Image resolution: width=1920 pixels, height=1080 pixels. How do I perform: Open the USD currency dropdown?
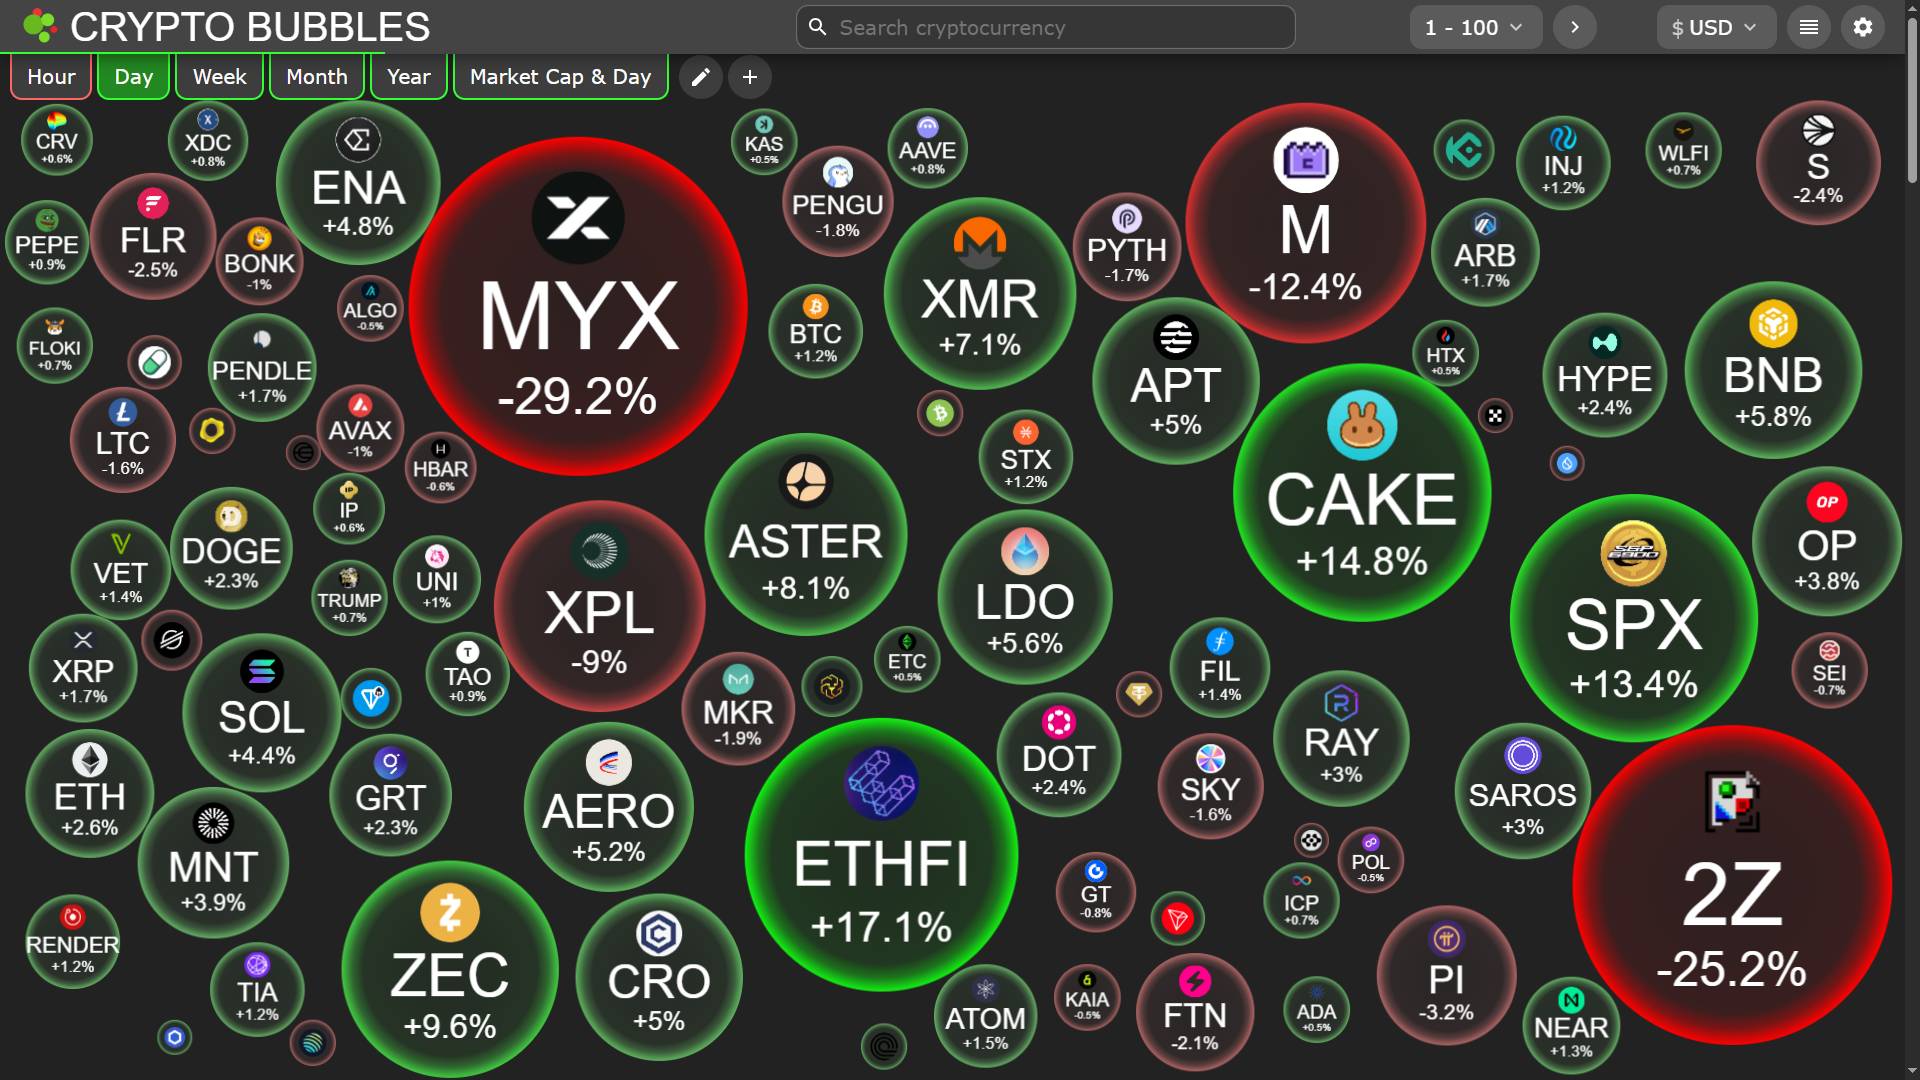point(1714,27)
